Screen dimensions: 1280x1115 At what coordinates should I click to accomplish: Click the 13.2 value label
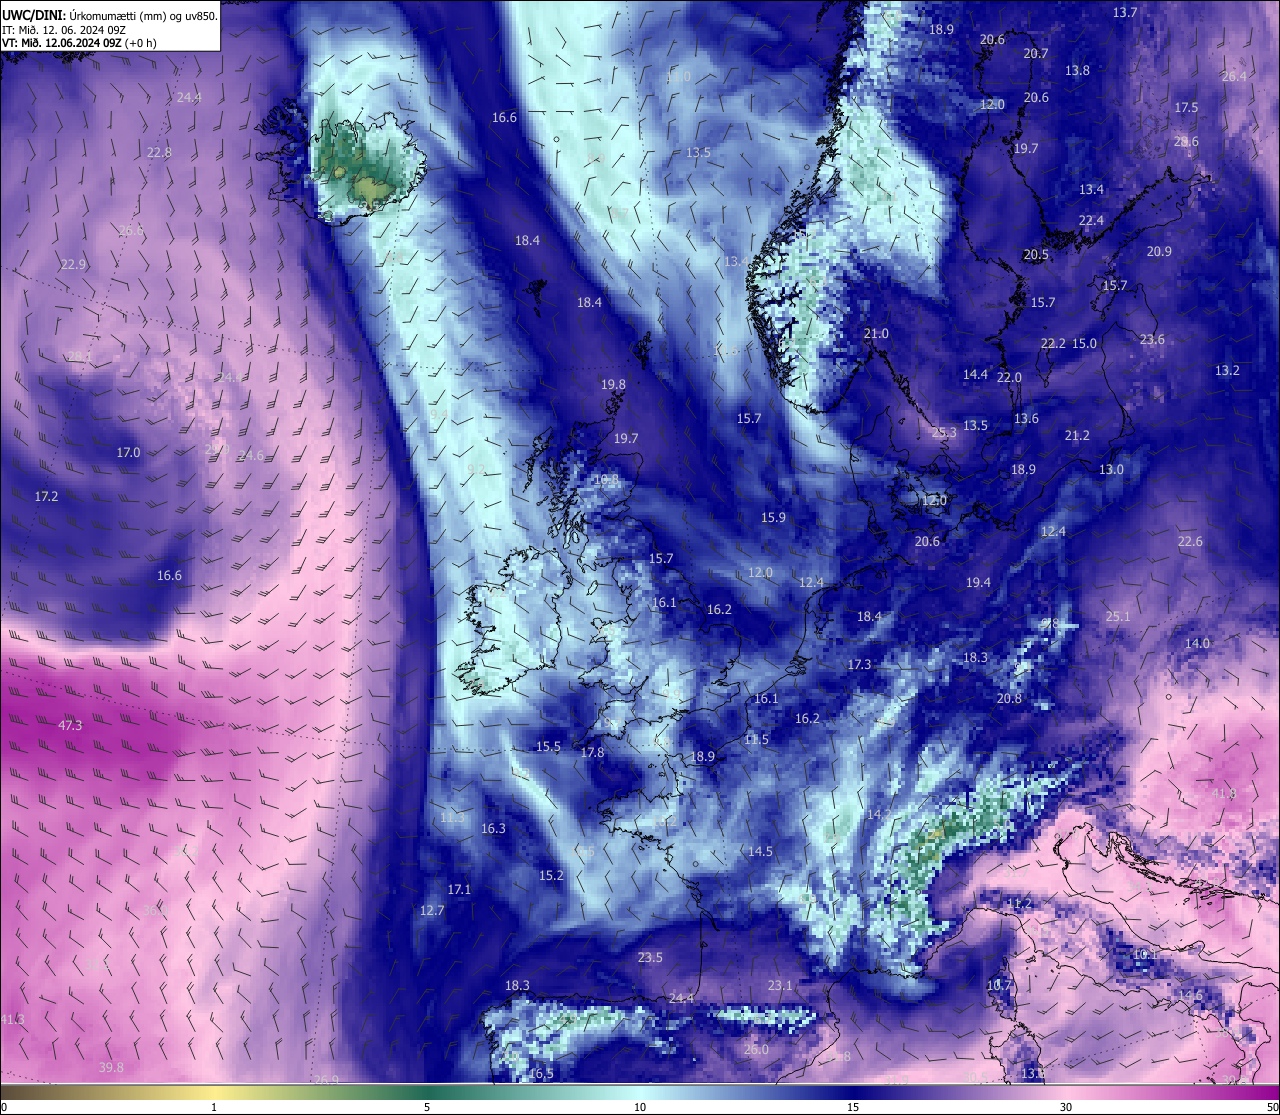[1227, 371]
